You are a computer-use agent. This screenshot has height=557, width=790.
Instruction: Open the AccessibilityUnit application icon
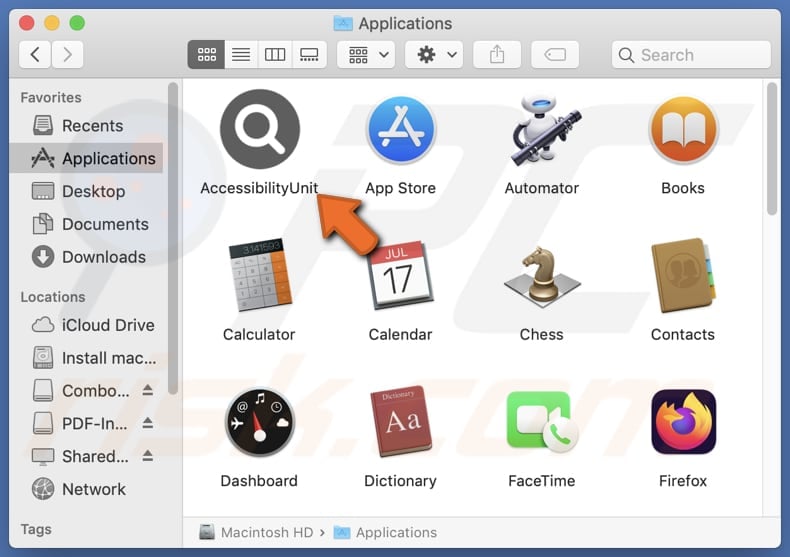pyautogui.click(x=259, y=129)
